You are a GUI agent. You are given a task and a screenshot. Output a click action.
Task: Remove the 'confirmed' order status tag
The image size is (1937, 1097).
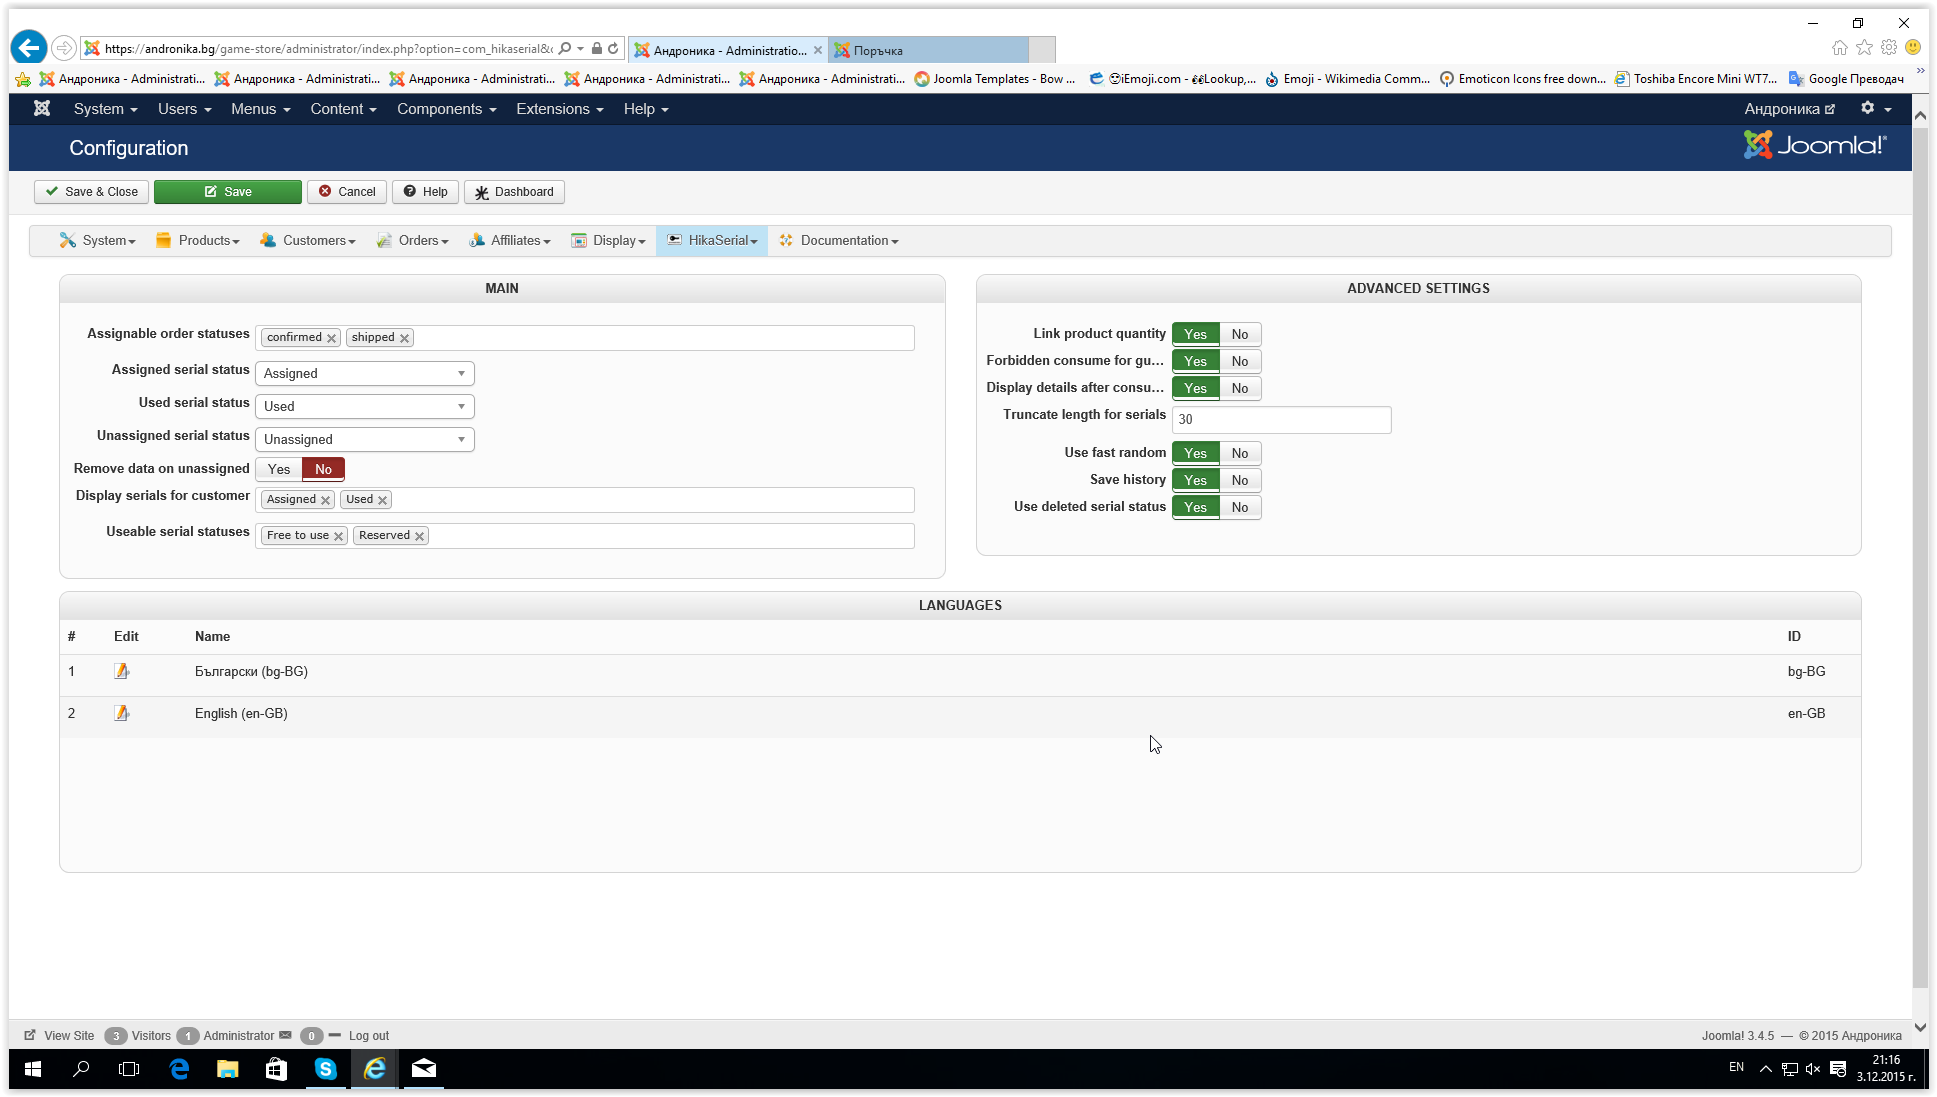click(331, 338)
